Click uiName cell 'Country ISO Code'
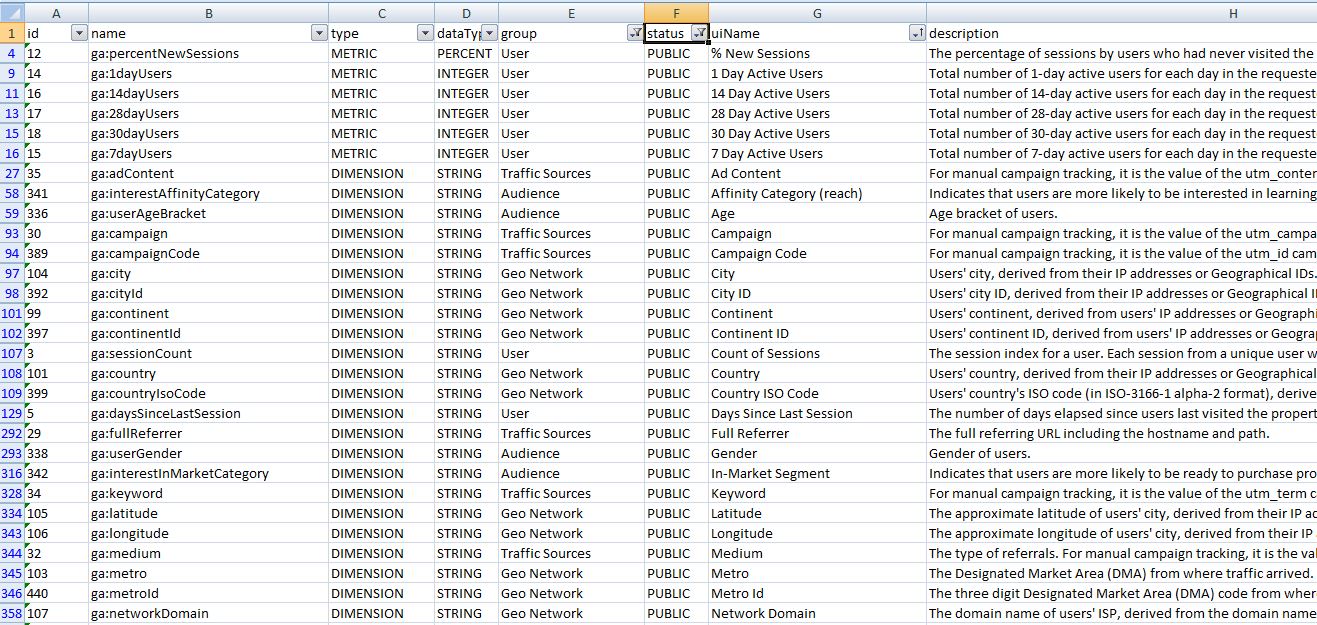This screenshot has height=625, width=1317. 817,393
